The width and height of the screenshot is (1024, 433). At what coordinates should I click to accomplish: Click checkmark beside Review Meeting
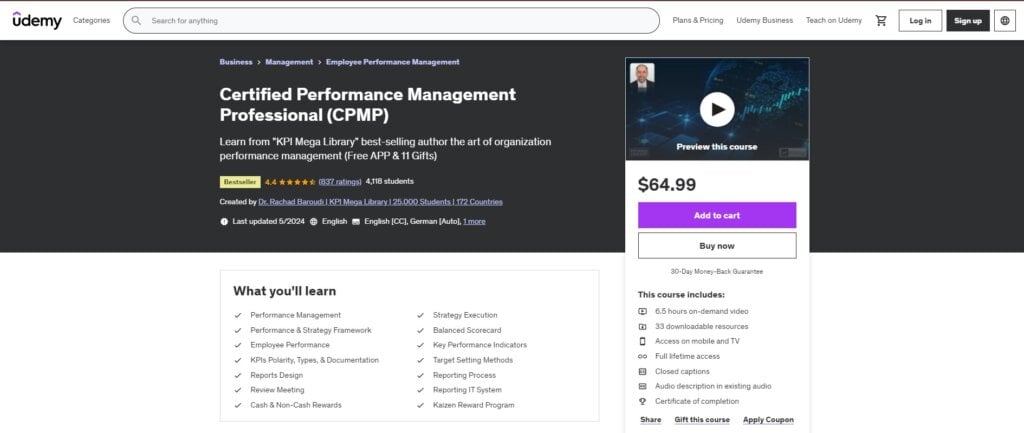(238, 390)
